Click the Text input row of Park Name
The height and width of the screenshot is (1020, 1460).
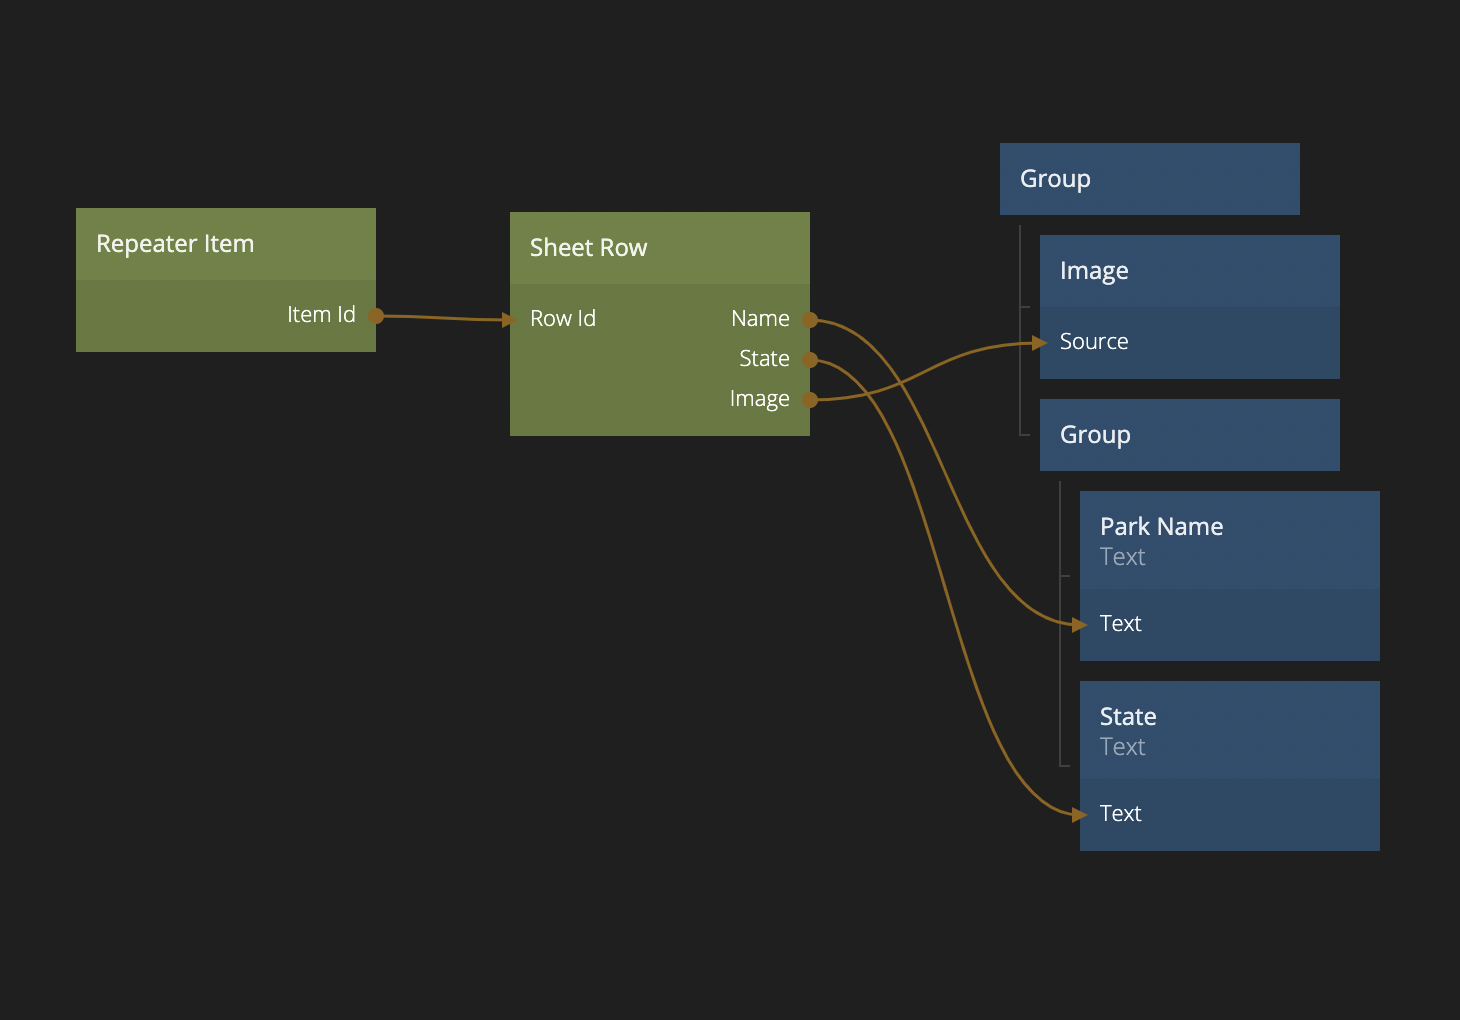[1229, 624]
